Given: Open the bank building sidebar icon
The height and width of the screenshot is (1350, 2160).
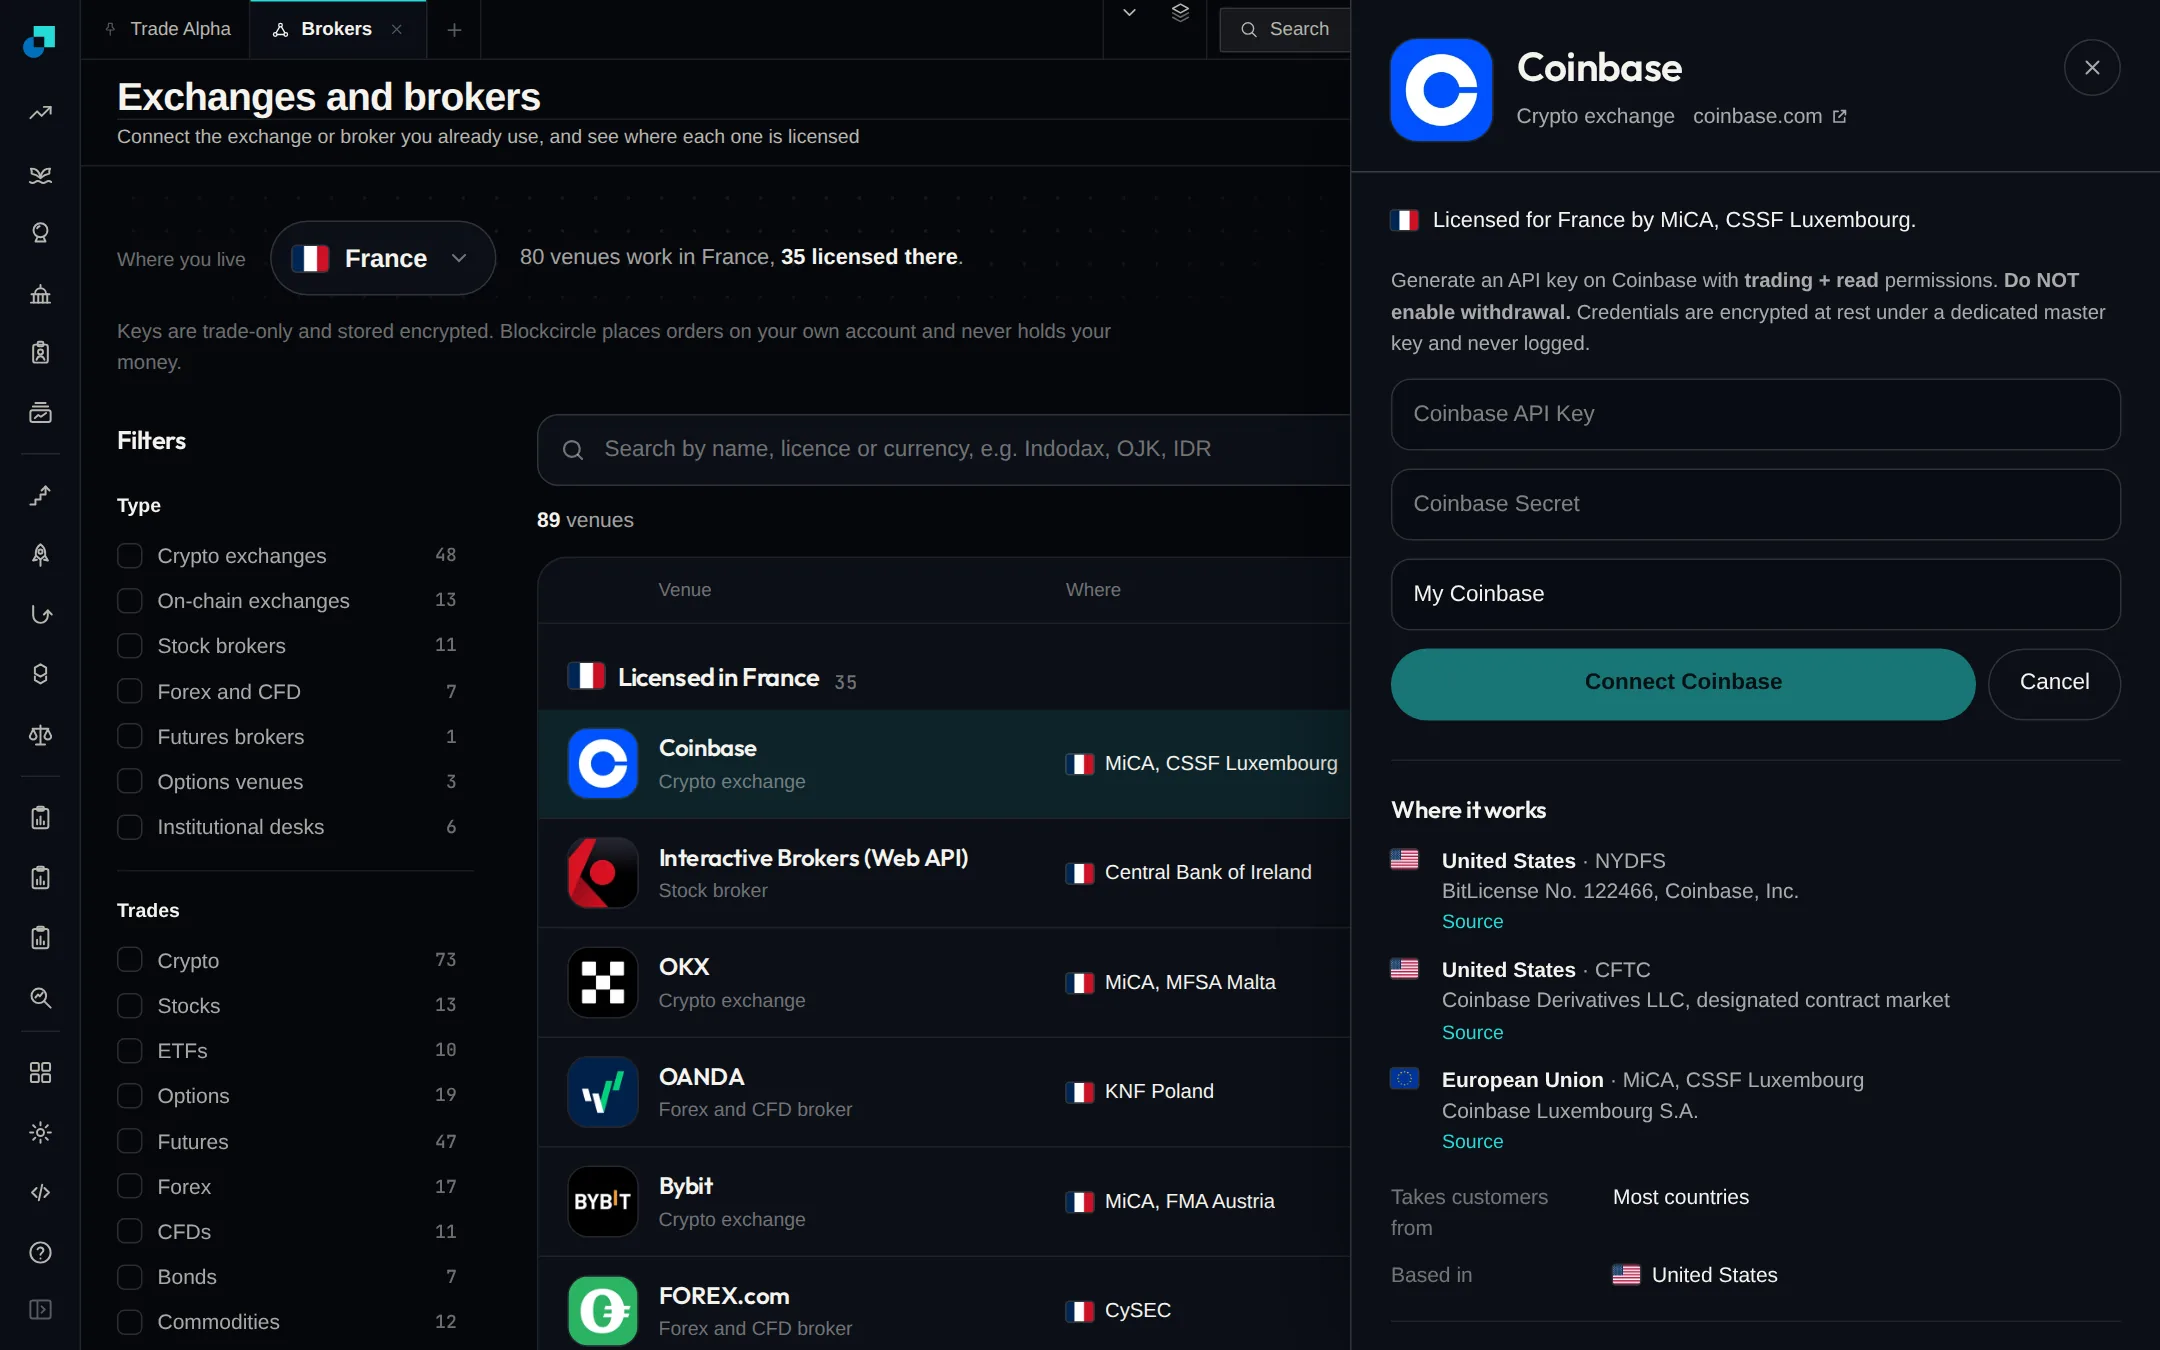Looking at the screenshot, I should [40, 294].
